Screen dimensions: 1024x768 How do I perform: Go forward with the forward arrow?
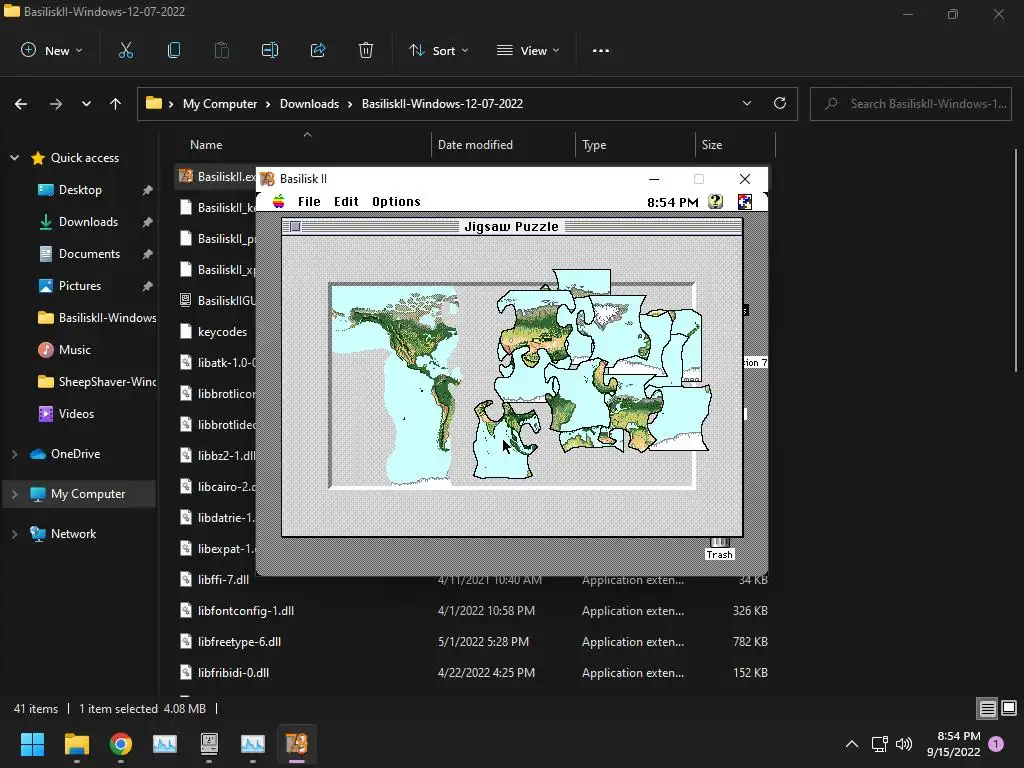coord(56,104)
